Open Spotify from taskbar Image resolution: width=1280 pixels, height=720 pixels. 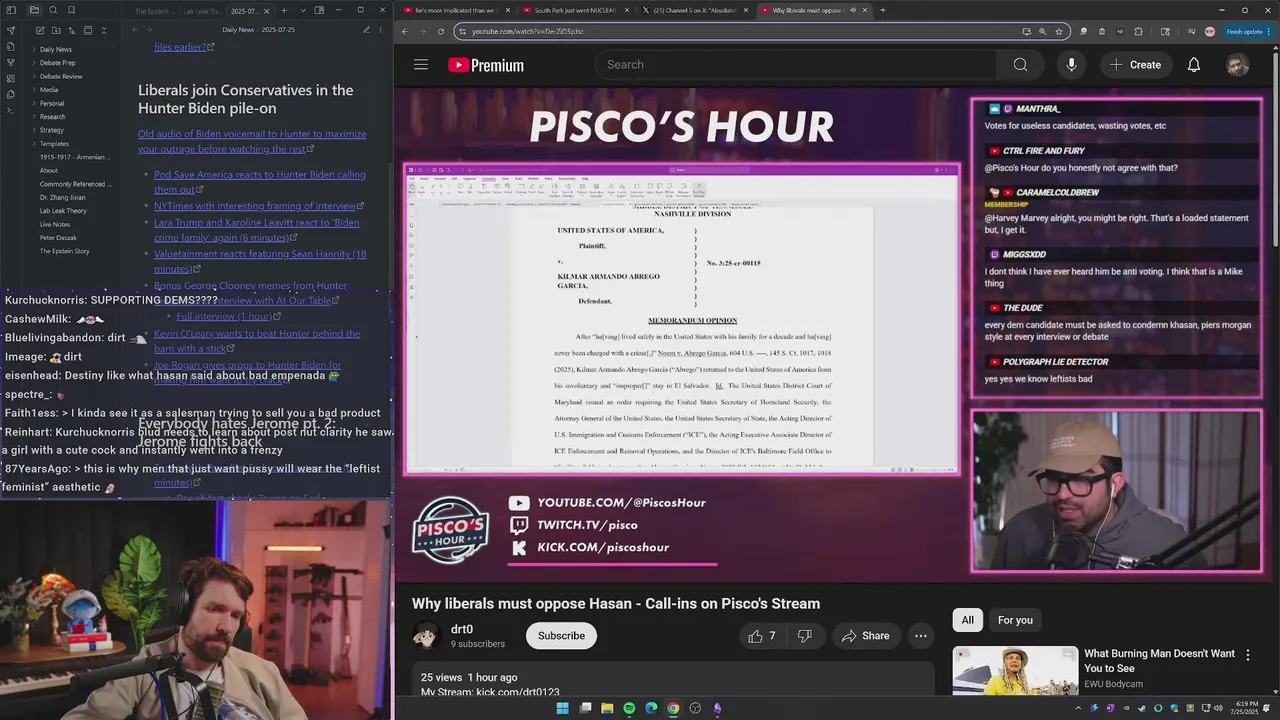[x=629, y=708]
